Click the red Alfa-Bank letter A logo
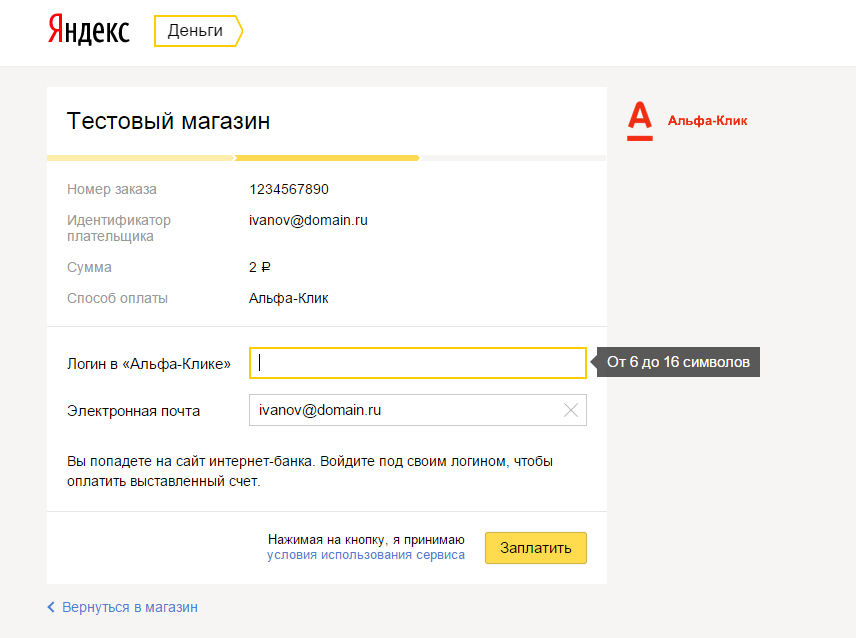Image resolution: width=856 pixels, height=638 pixels. tap(640, 121)
